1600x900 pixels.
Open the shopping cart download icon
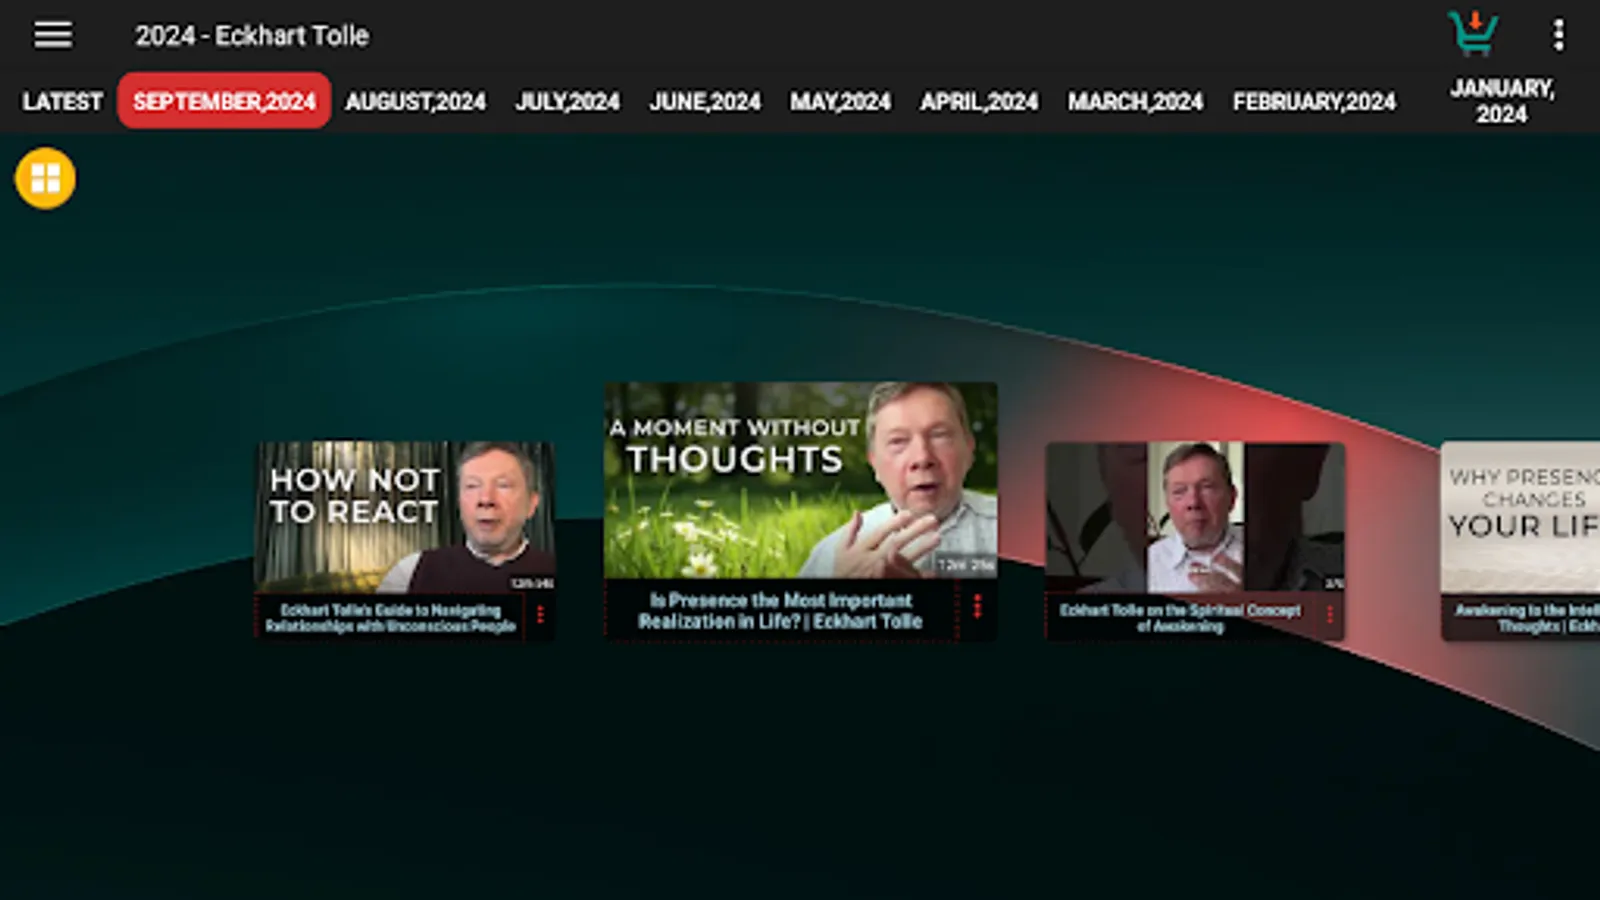click(1473, 33)
